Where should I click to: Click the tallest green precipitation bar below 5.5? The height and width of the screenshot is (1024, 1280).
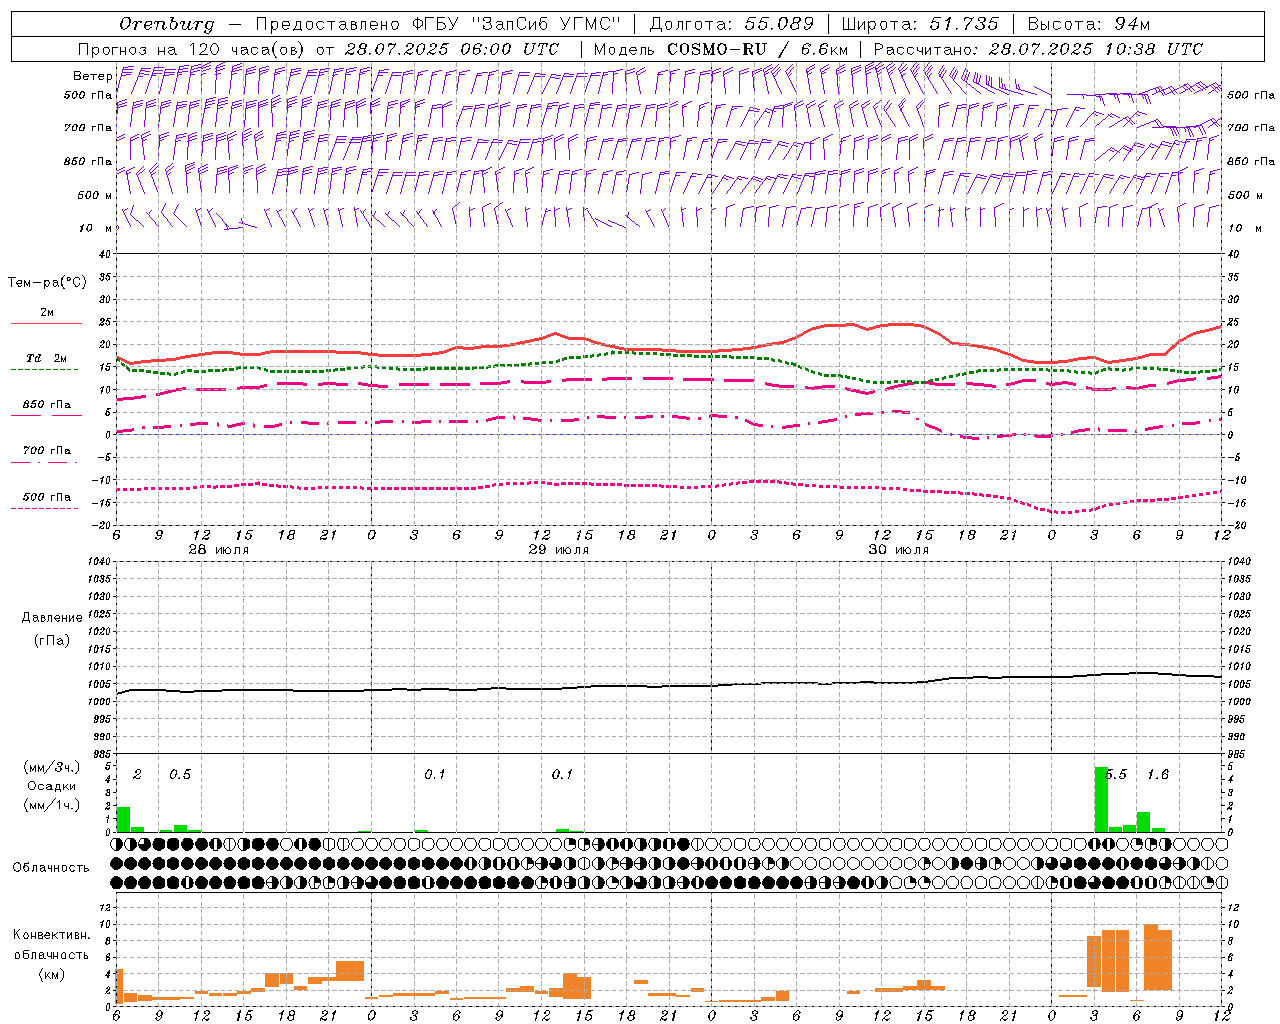point(1101,799)
